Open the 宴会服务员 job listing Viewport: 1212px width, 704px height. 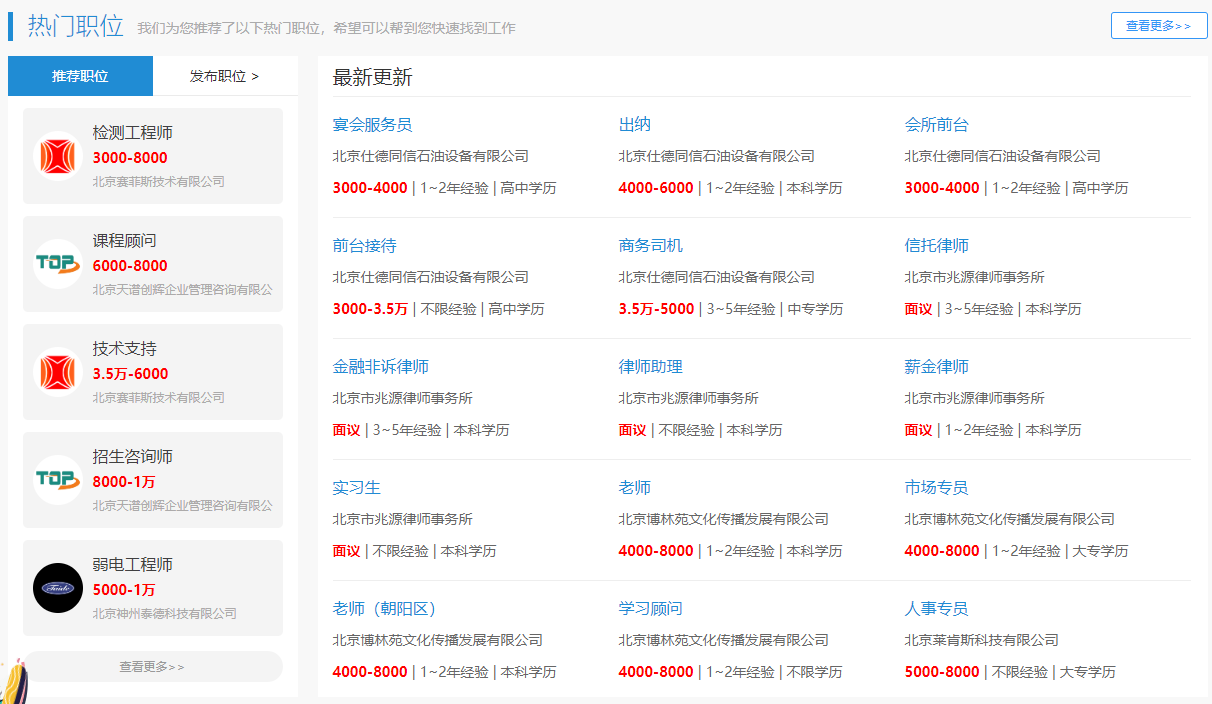(x=372, y=125)
